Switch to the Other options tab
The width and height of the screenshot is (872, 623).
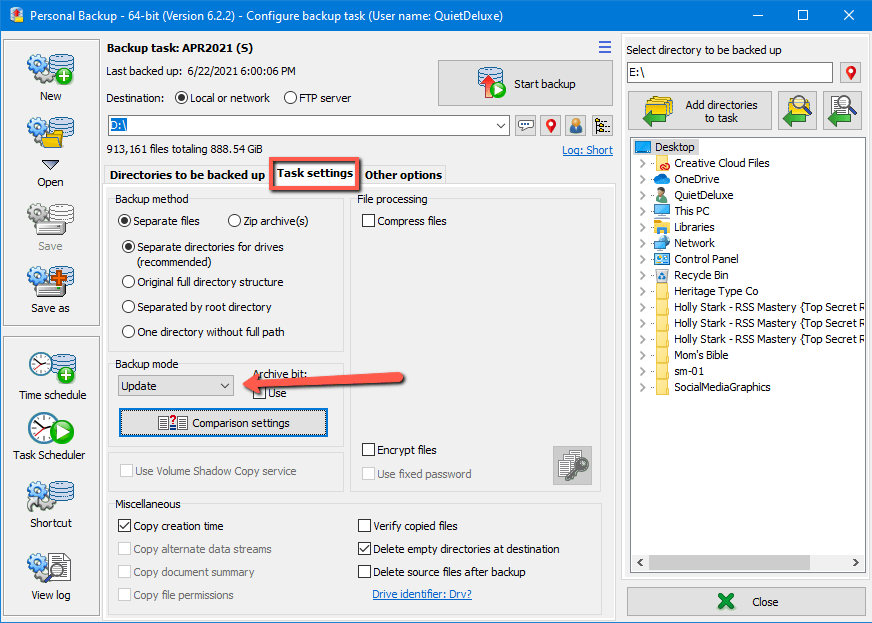[x=403, y=175]
